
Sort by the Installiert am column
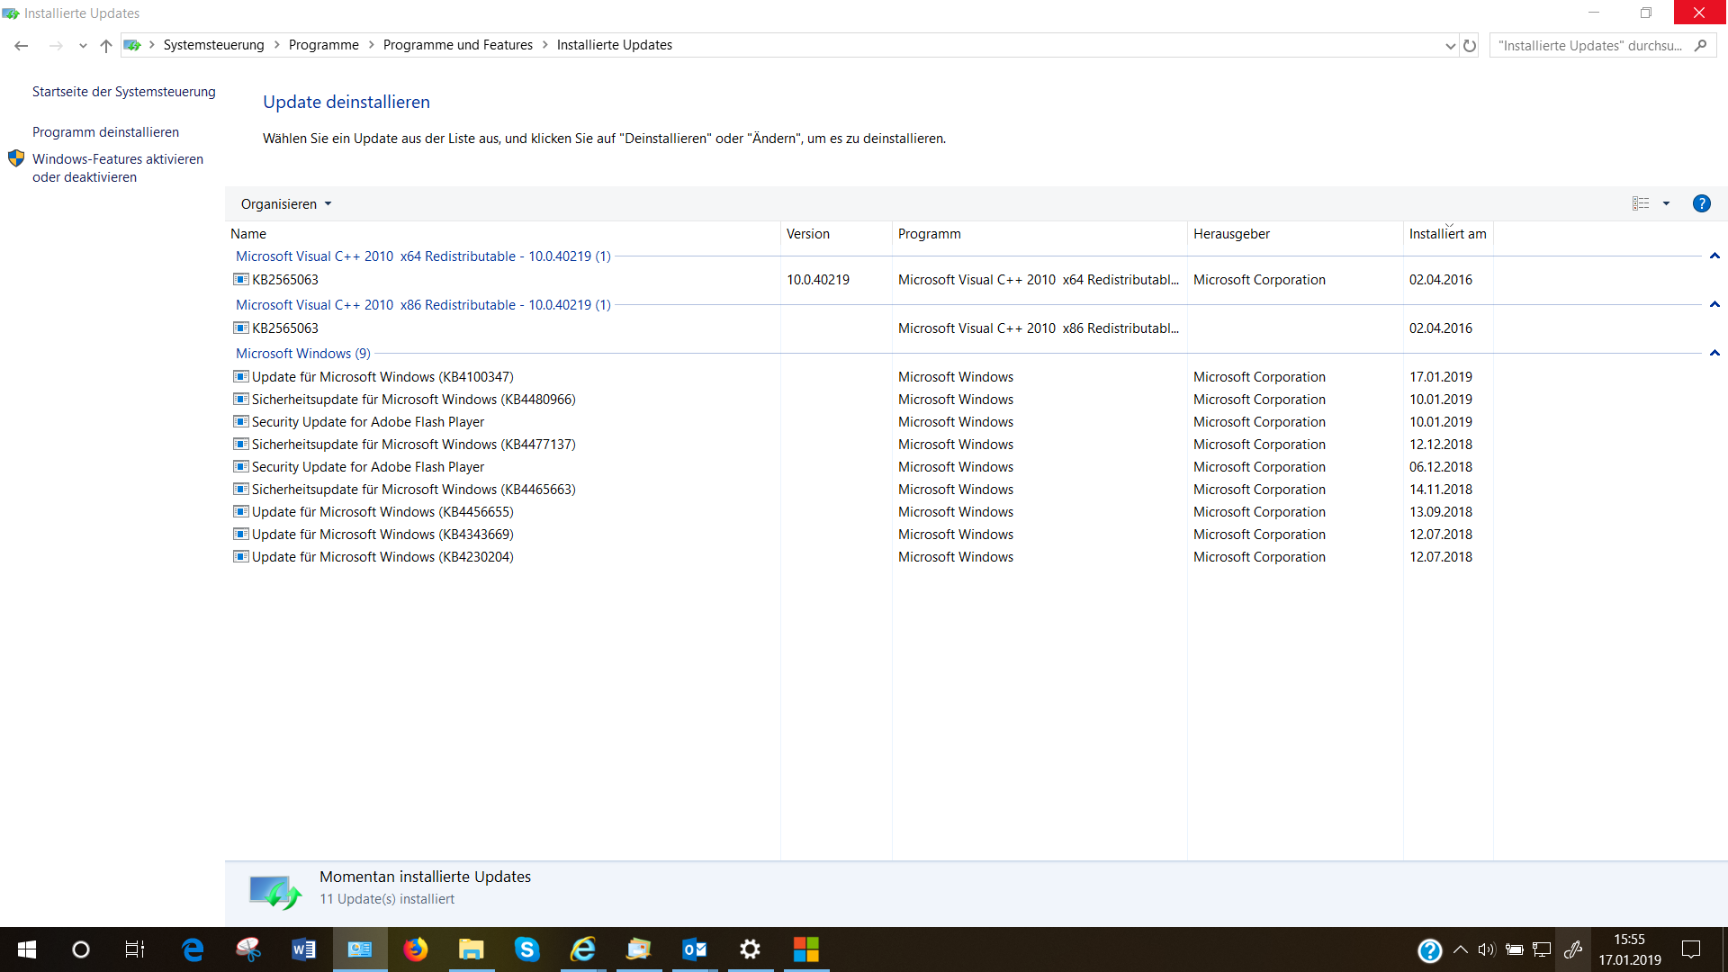1448,234
